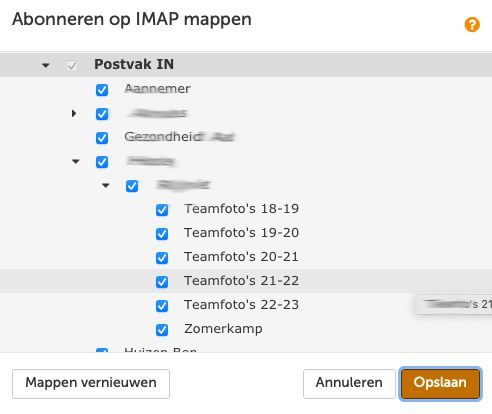
Task: Toggle the Teamfoto's 22-23 checkbox
Action: click(162, 306)
